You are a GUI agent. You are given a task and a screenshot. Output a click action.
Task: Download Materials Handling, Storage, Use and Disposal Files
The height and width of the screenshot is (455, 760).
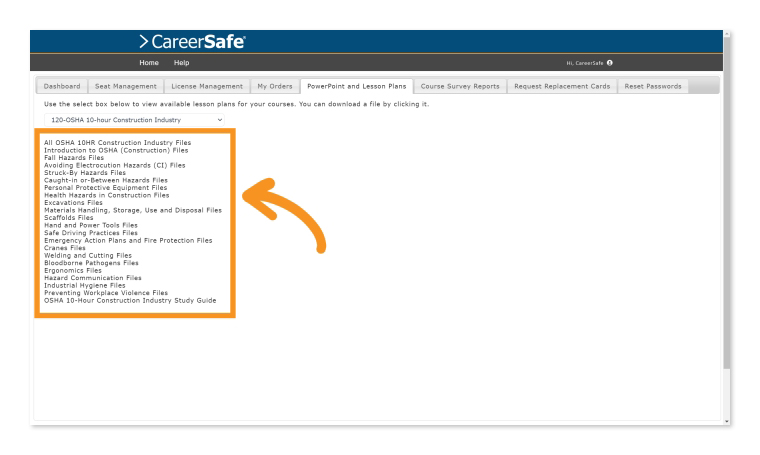pyautogui.click(x=133, y=210)
